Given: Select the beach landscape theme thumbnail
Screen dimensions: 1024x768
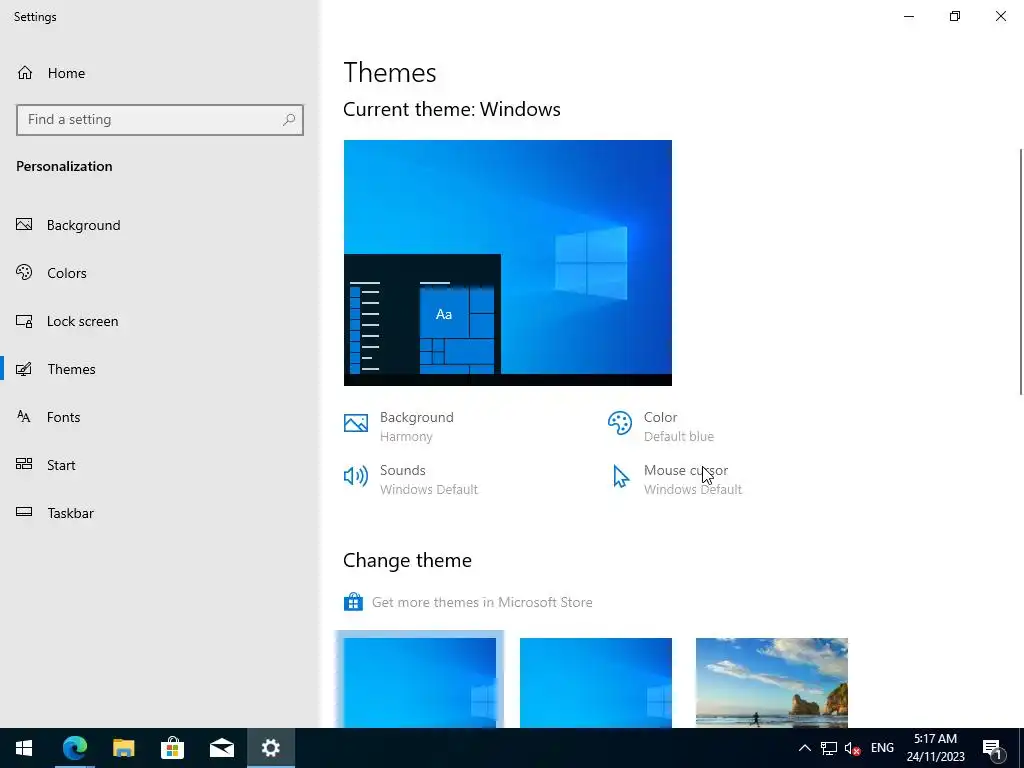Looking at the screenshot, I should pyautogui.click(x=772, y=682).
